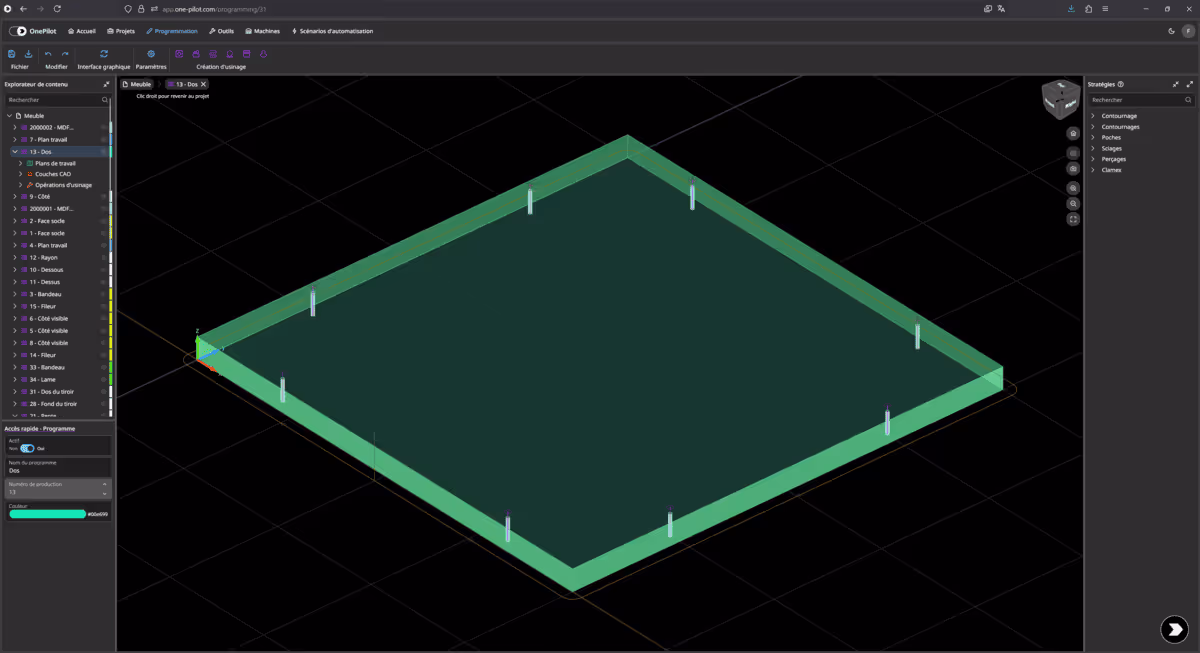Click the sixth Création d'usinage icon
Viewport: 1200px width, 653px height.
coord(263,54)
